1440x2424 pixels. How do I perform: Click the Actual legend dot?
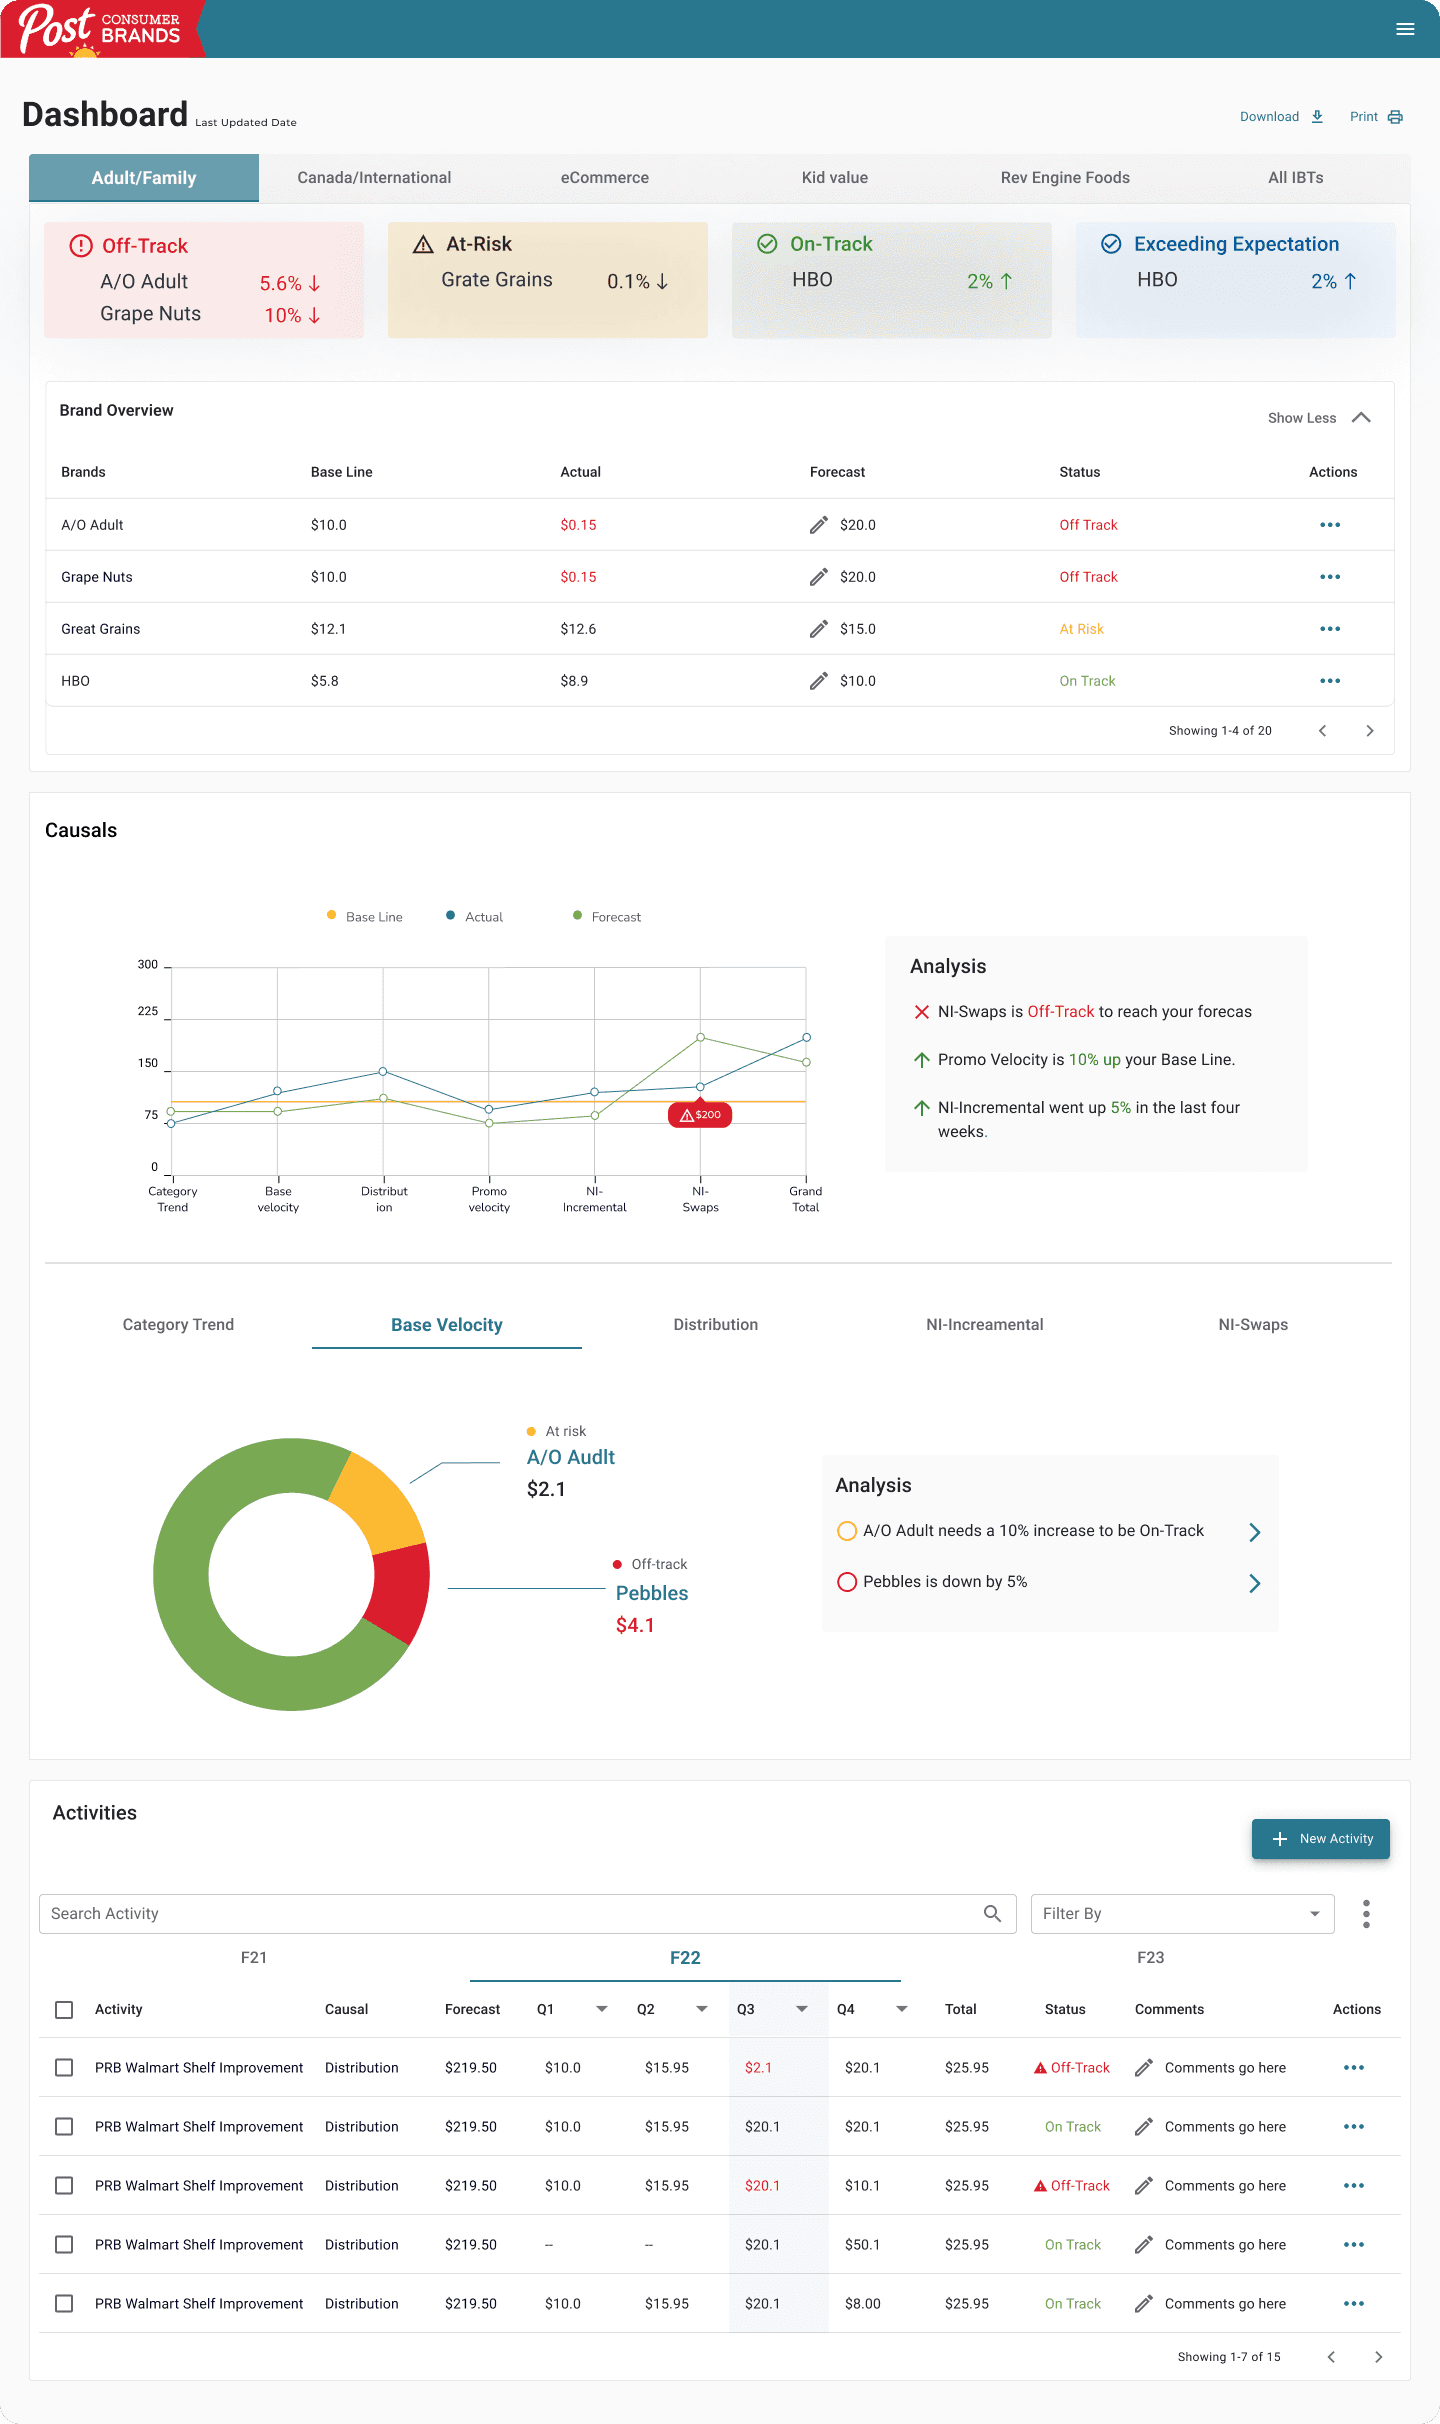click(451, 915)
